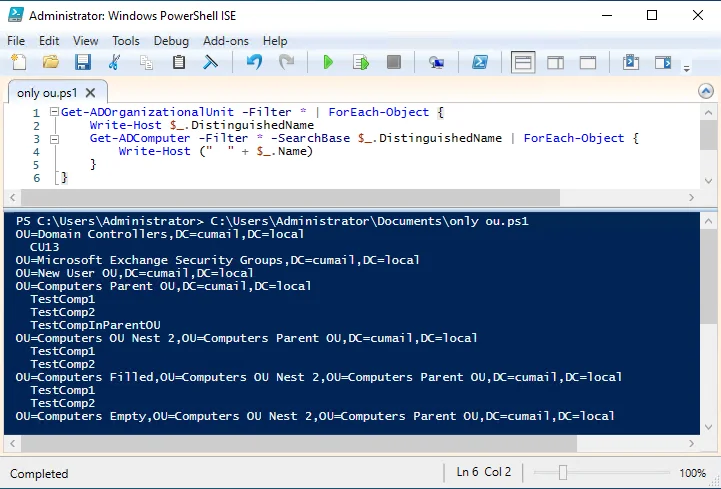Click Get-ADOrganizationalUnit in line 1
The height and width of the screenshot is (489, 721).
coord(148,112)
